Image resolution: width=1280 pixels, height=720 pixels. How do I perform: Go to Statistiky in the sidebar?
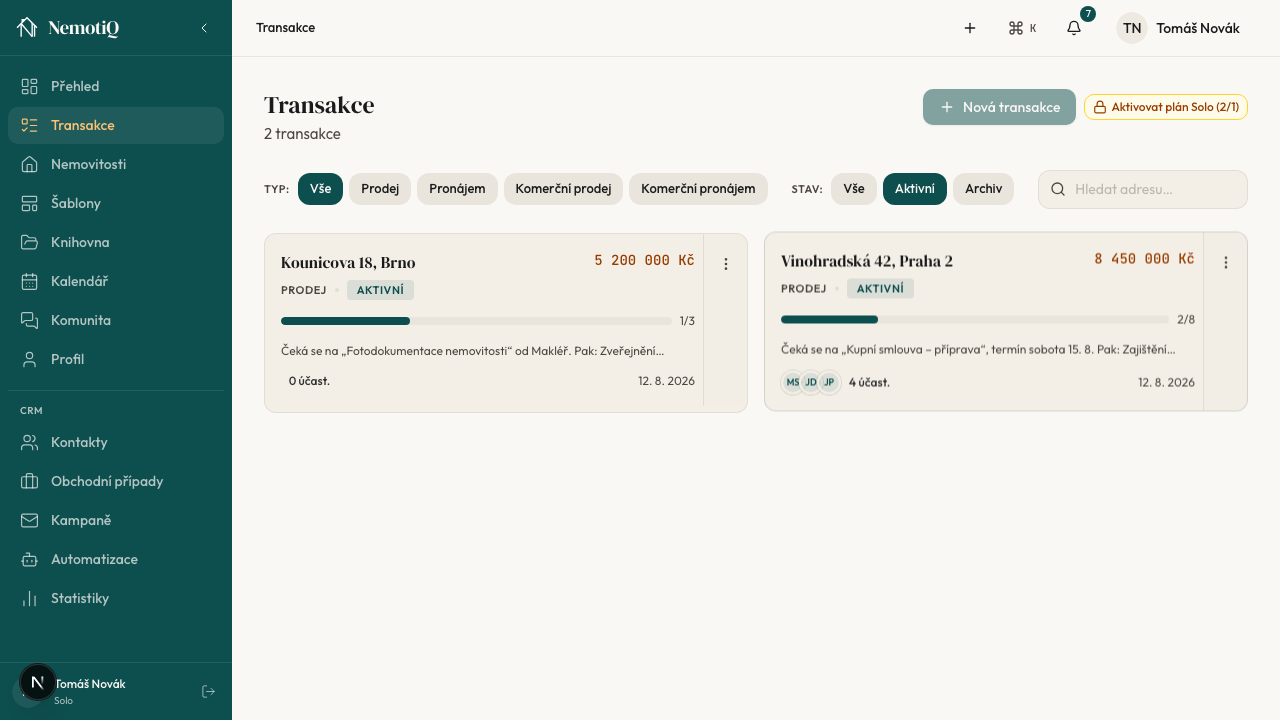pos(116,598)
